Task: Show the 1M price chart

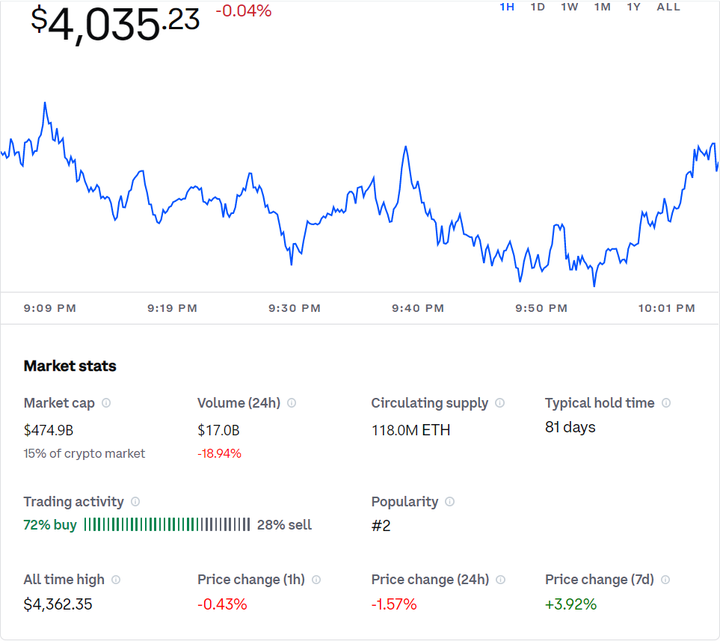Action: click(x=602, y=7)
